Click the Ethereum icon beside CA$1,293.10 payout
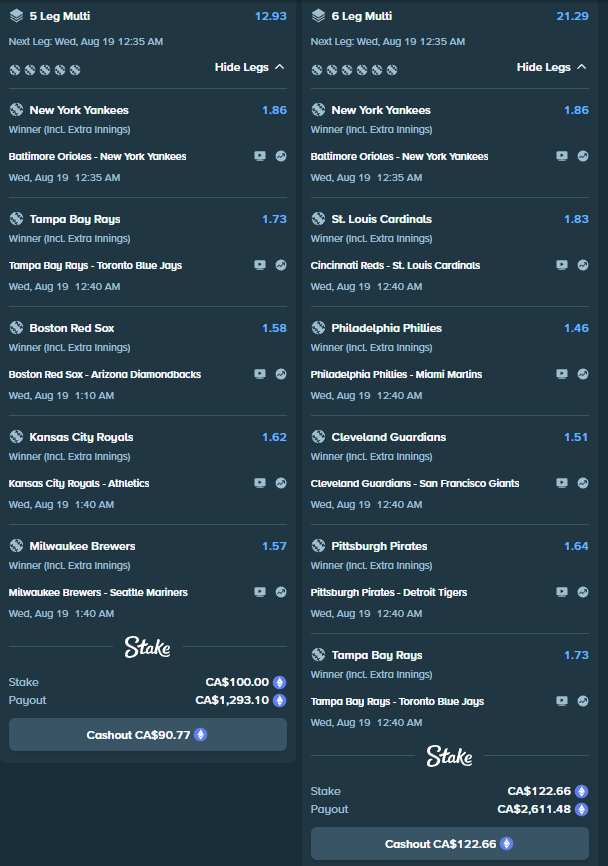Screen dimensions: 608x866 (x=280, y=700)
